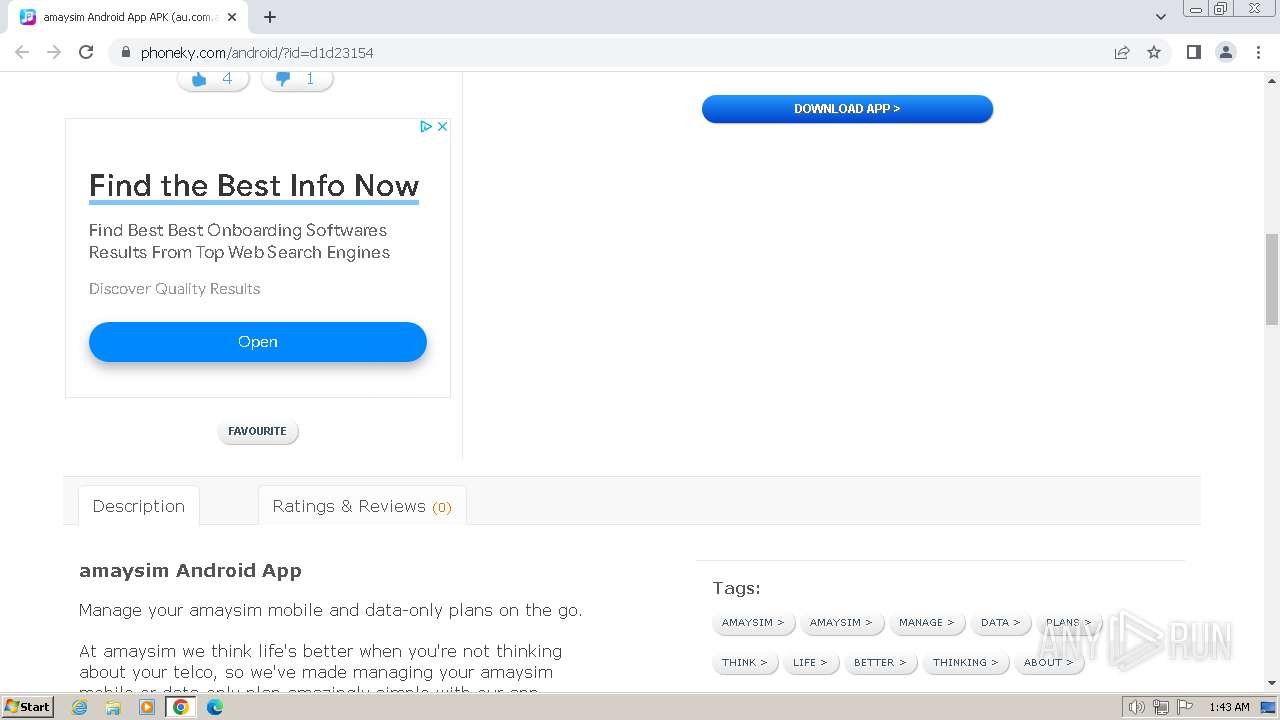This screenshot has width=1280, height=720.
Task: Reload the page
Action: [86, 52]
